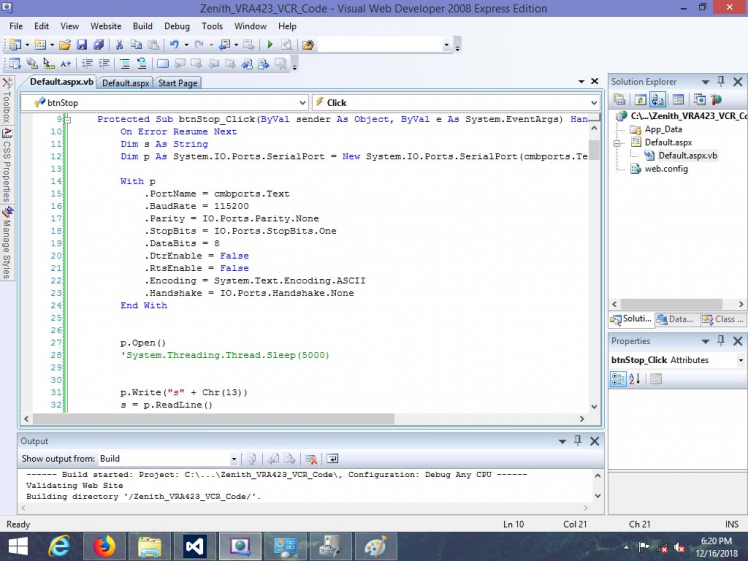Click the Save icon in toolbar
Screen dimensions: 748x561
82,45
